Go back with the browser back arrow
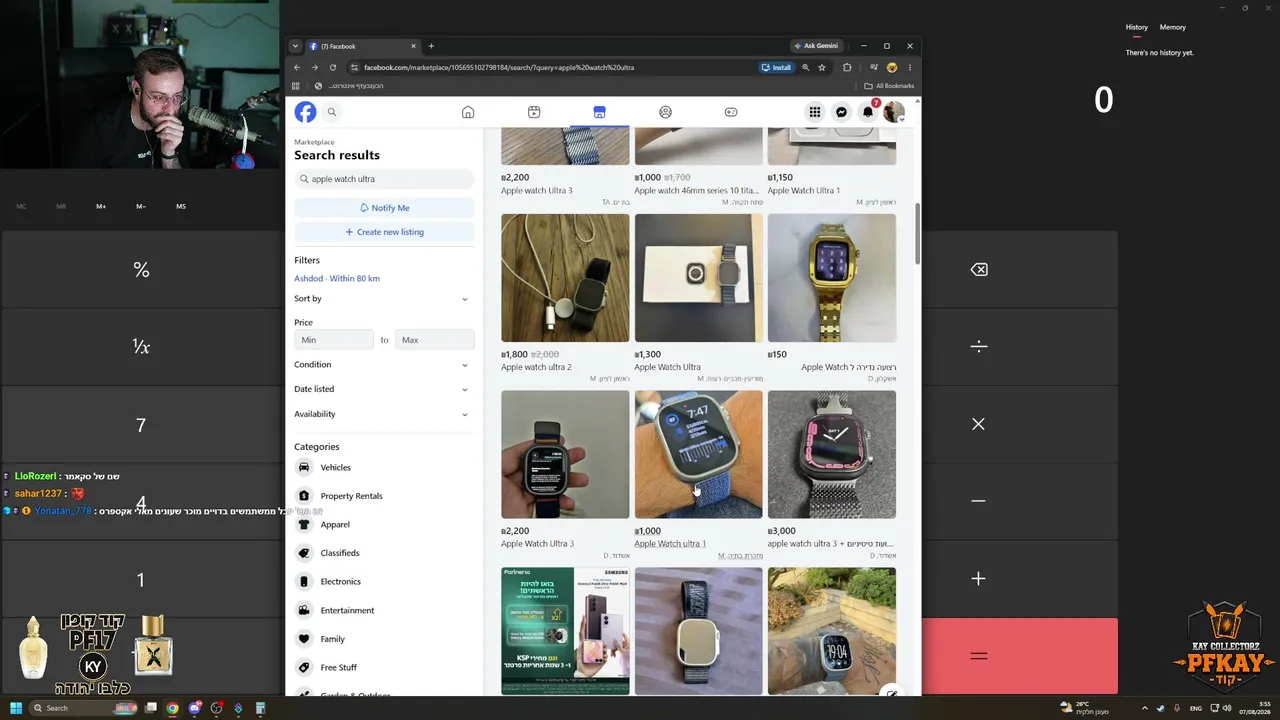The width and height of the screenshot is (1280, 720). coord(296,67)
